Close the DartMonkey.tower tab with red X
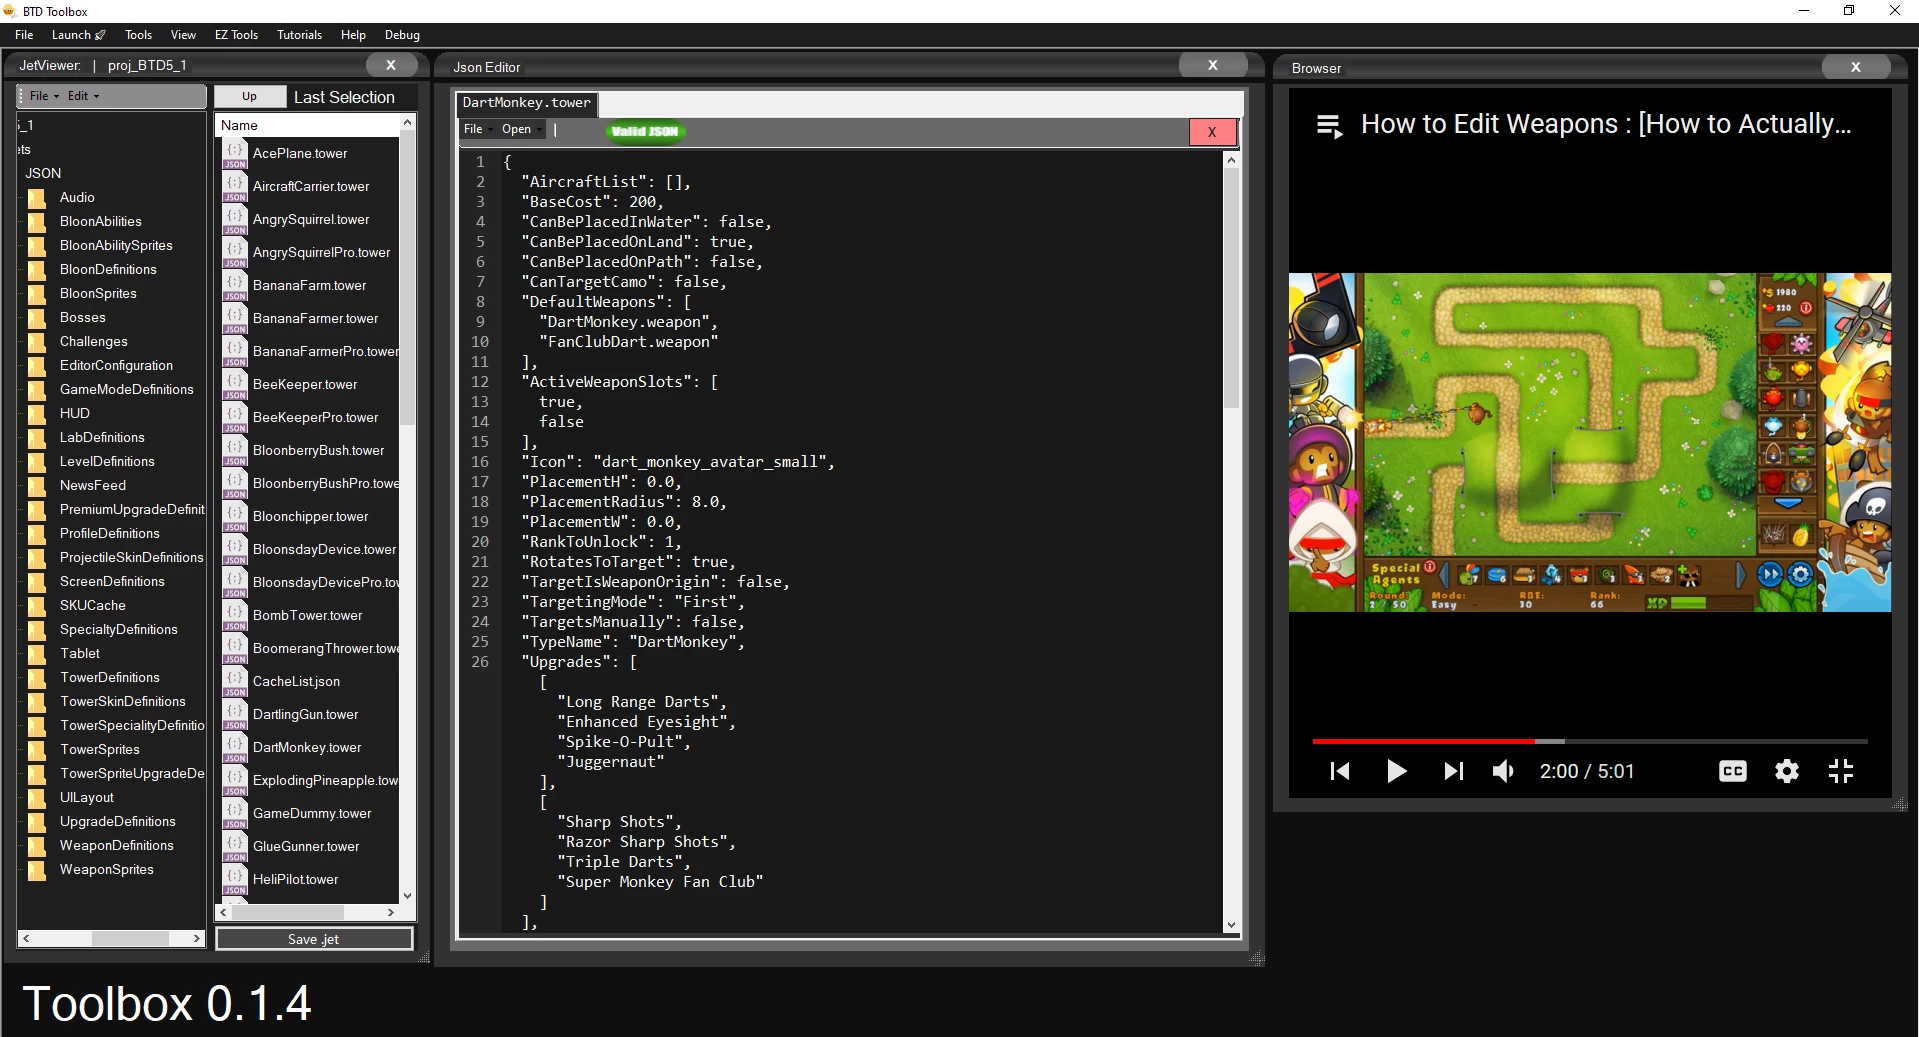Screen dimensions: 1919x1037 click(x=1212, y=132)
